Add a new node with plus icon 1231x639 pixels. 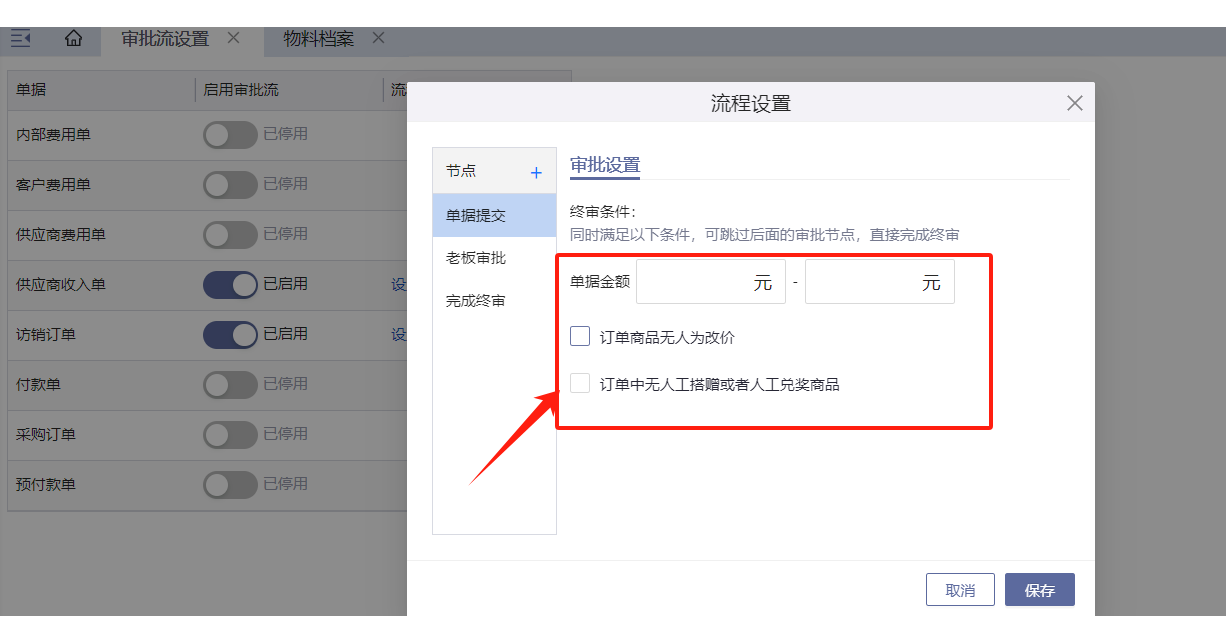536,173
